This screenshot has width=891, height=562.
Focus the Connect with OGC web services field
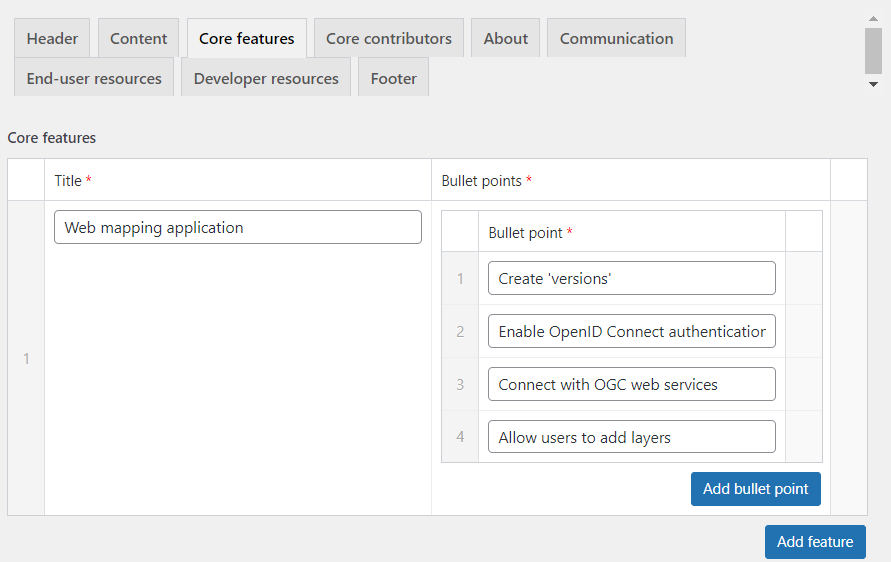coord(631,384)
